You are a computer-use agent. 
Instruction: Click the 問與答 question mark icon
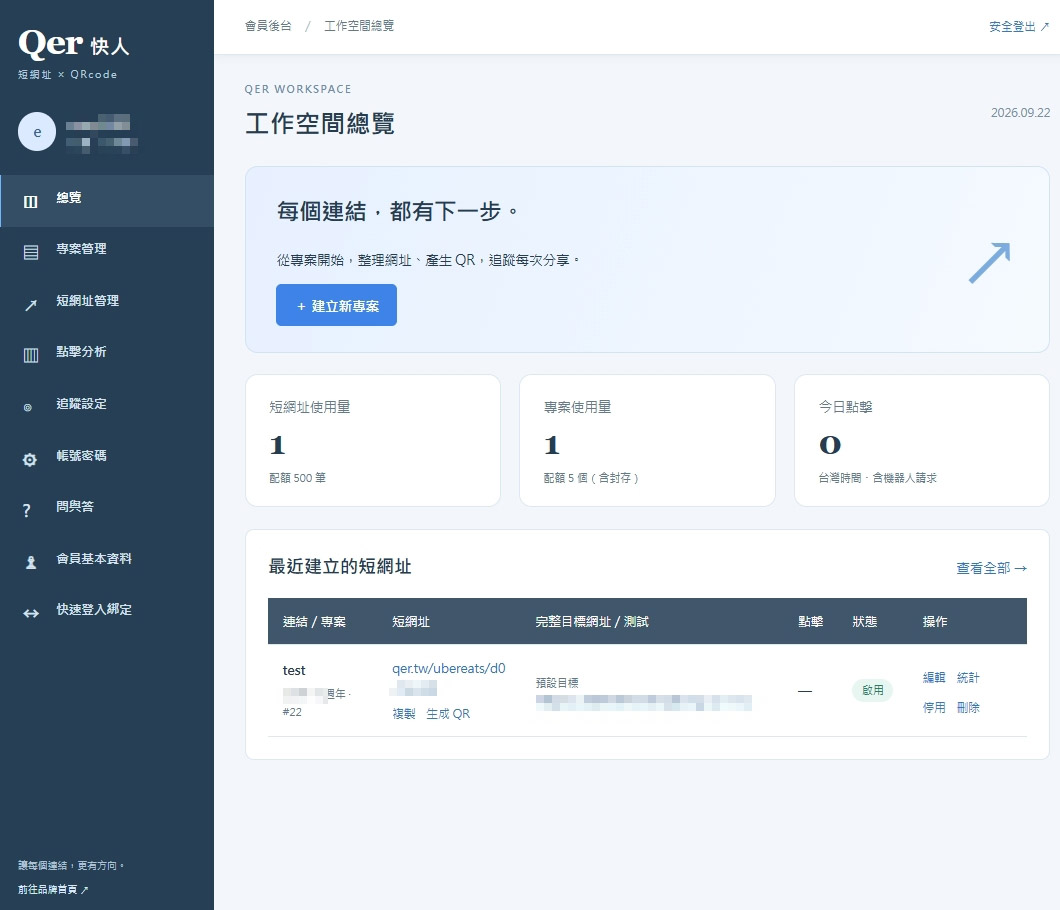(x=26, y=510)
